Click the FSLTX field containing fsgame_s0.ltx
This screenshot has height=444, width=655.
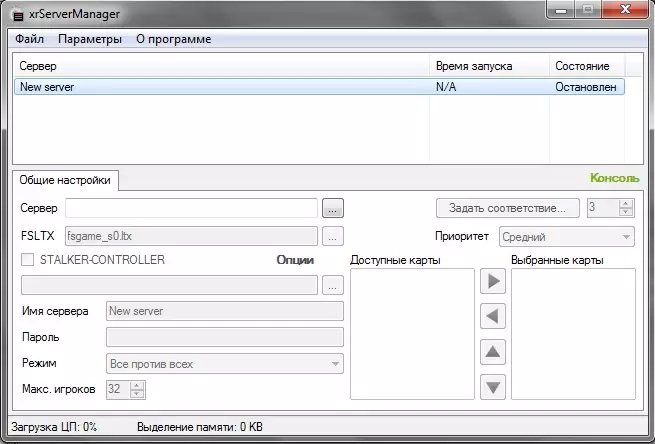pos(191,236)
